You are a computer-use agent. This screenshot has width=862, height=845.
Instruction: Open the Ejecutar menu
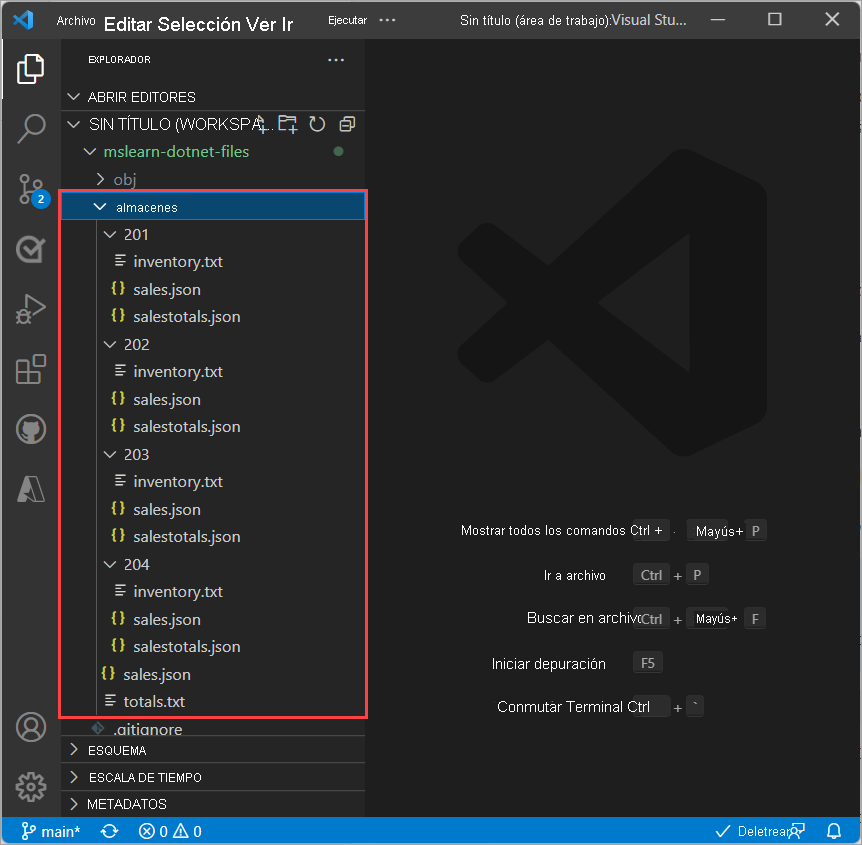(347, 21)
